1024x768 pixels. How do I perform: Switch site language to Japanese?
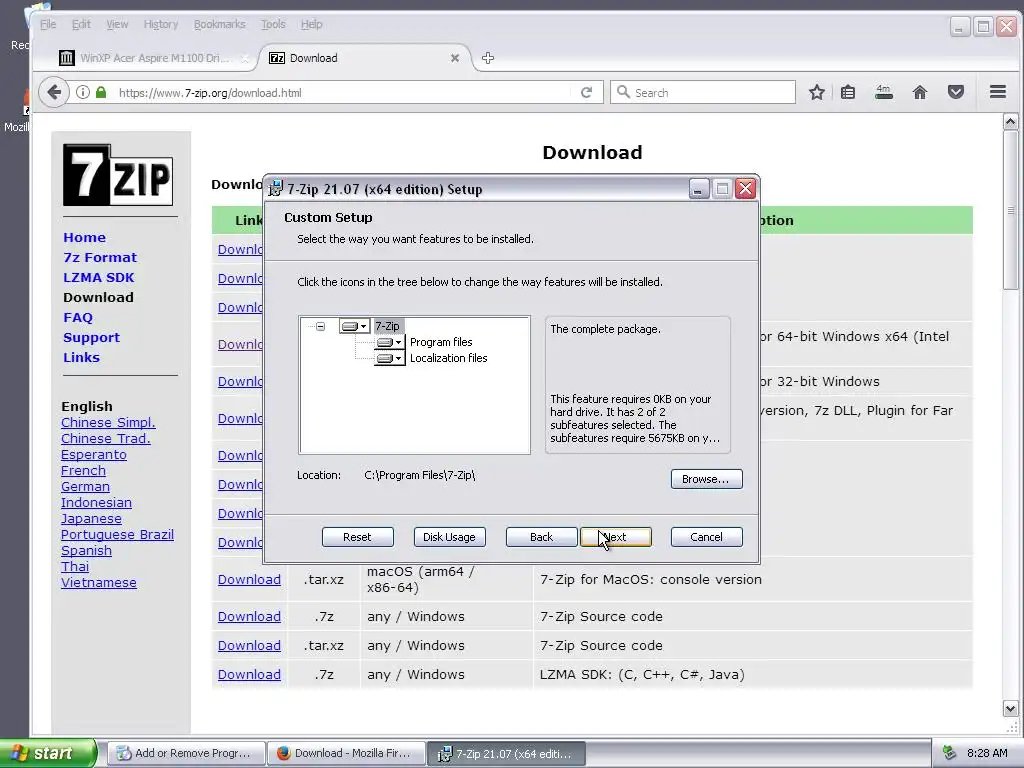[x=91, y=519]
